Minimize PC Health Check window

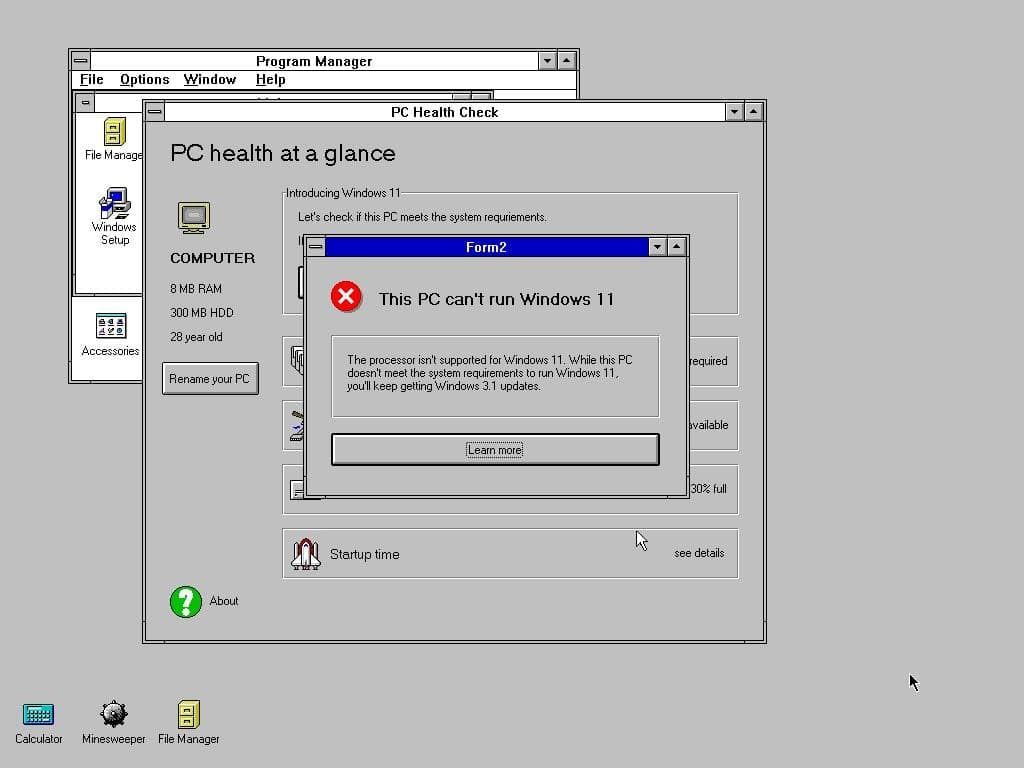tap(734, 112)
